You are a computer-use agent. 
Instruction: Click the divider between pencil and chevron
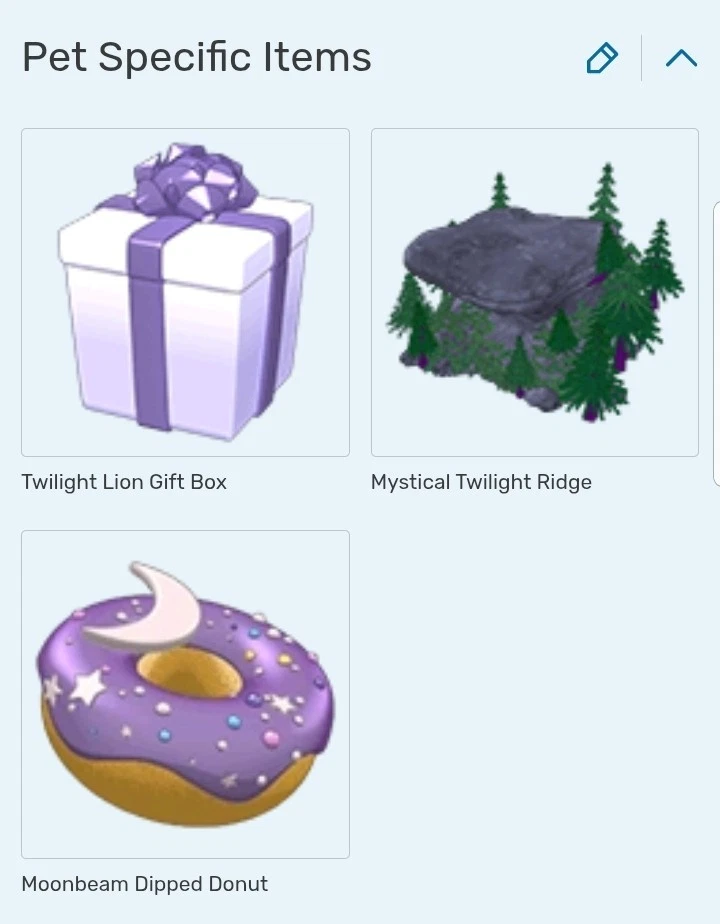pyautogui.click(x=642, y=58)
